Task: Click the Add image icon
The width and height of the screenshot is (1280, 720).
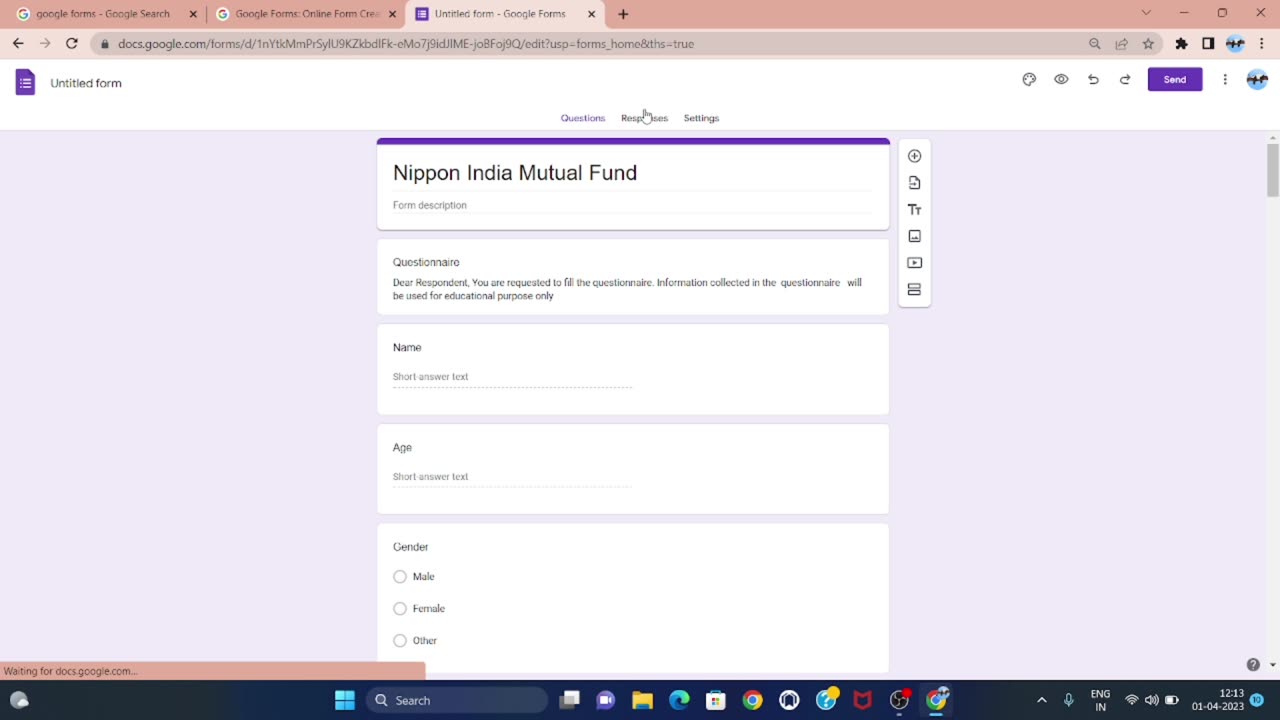Action: click(914, 236)
